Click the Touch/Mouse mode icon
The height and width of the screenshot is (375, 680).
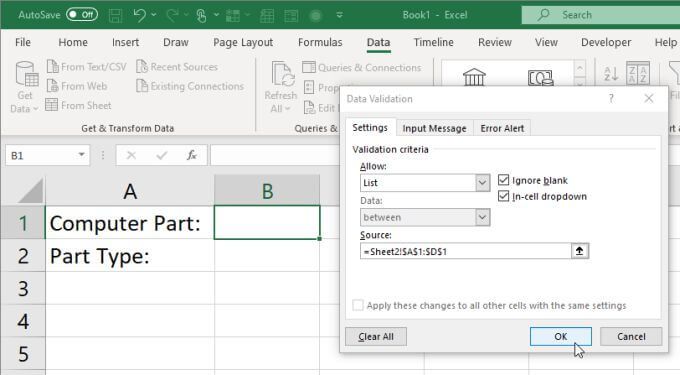tap(201, 16)
